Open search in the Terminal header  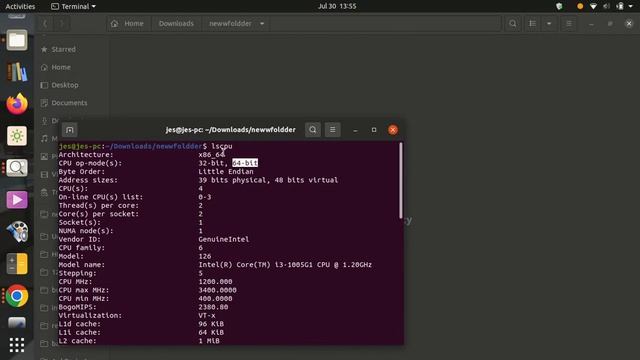coord(313,130)
